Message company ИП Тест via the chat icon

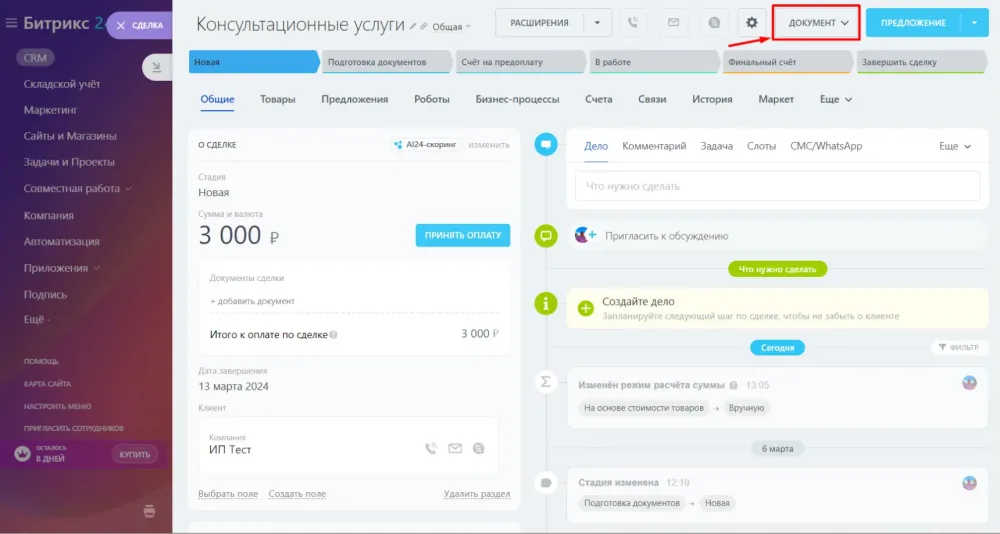click(x=478, y=449)
